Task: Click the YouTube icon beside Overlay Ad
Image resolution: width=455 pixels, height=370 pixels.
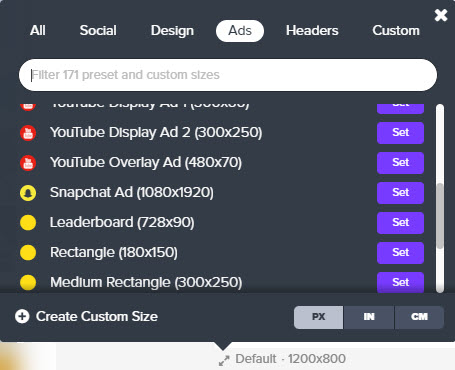Action: pyautogui.click(x=28, y=163)
